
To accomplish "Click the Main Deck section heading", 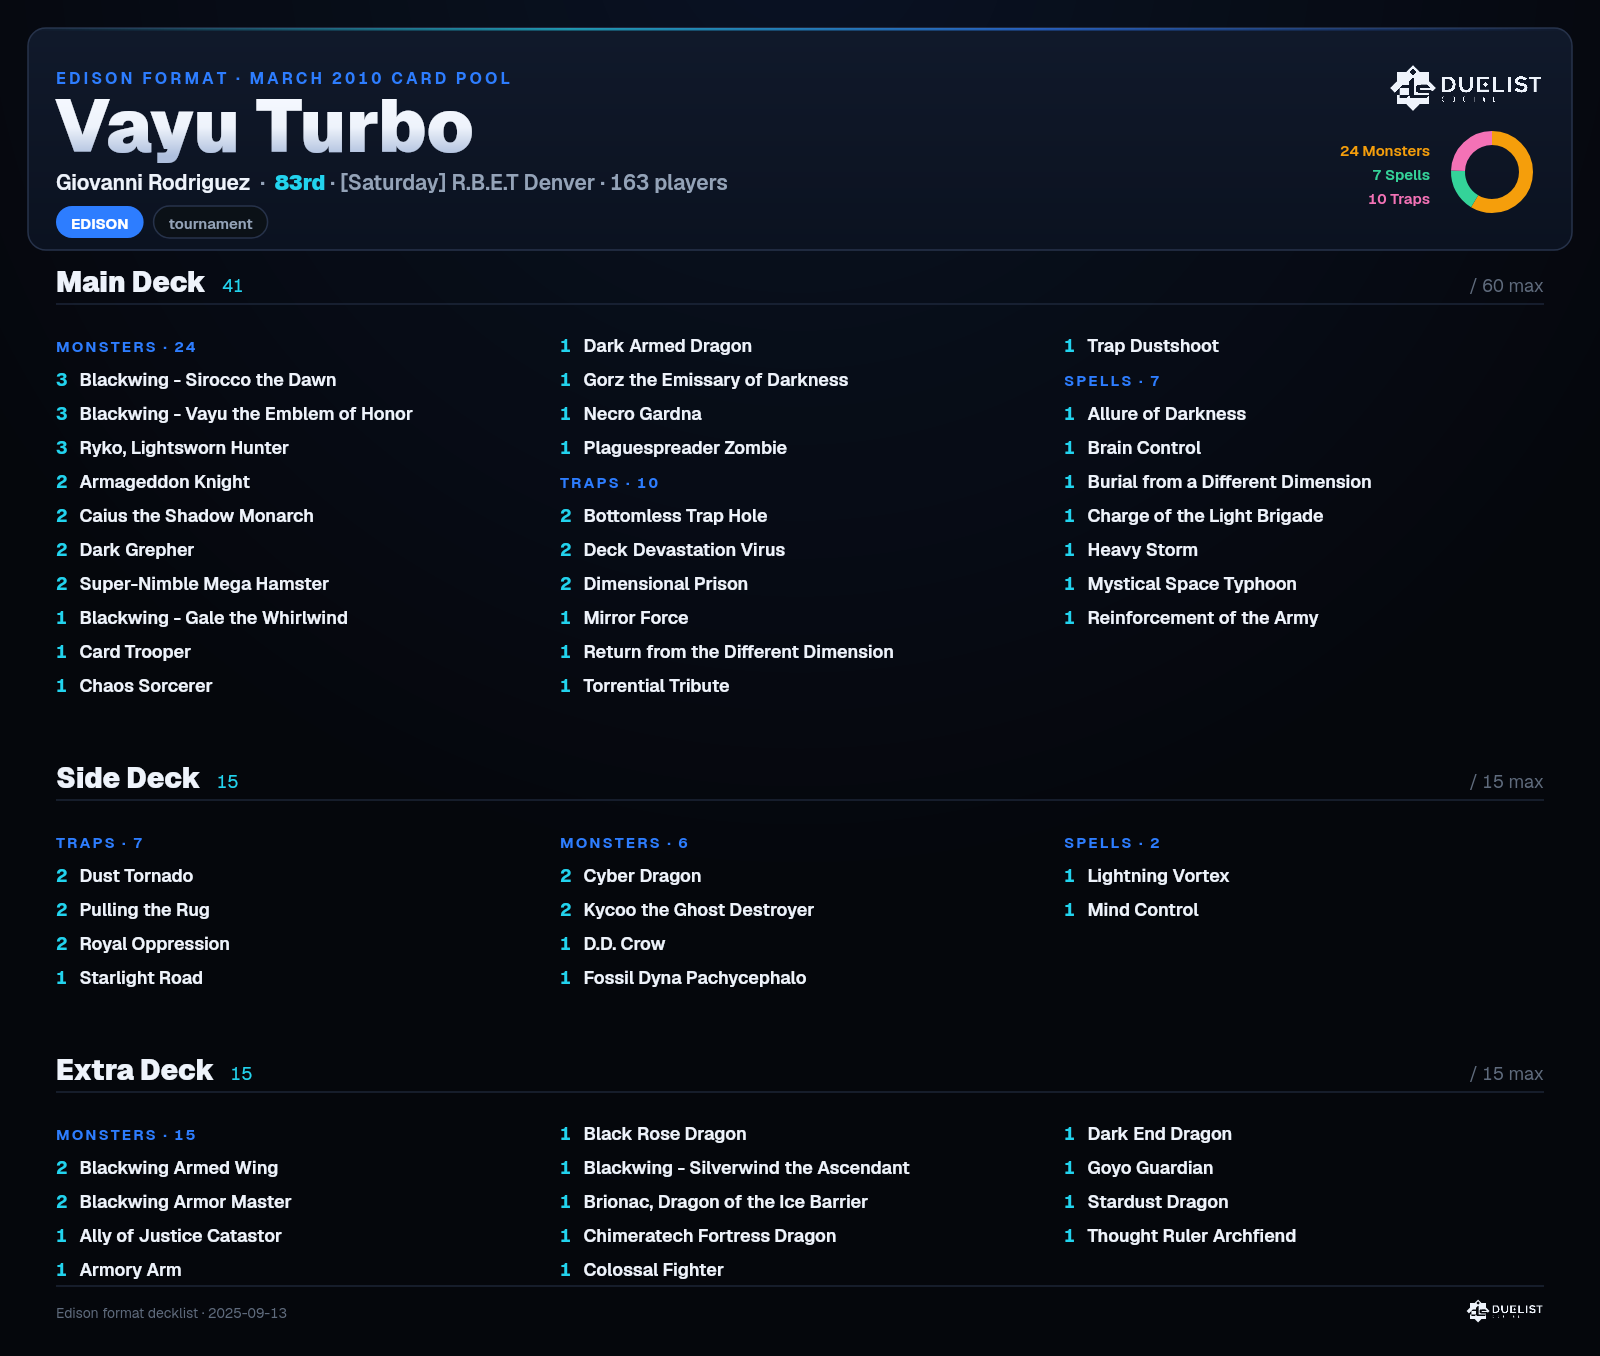I will point(130,282).
